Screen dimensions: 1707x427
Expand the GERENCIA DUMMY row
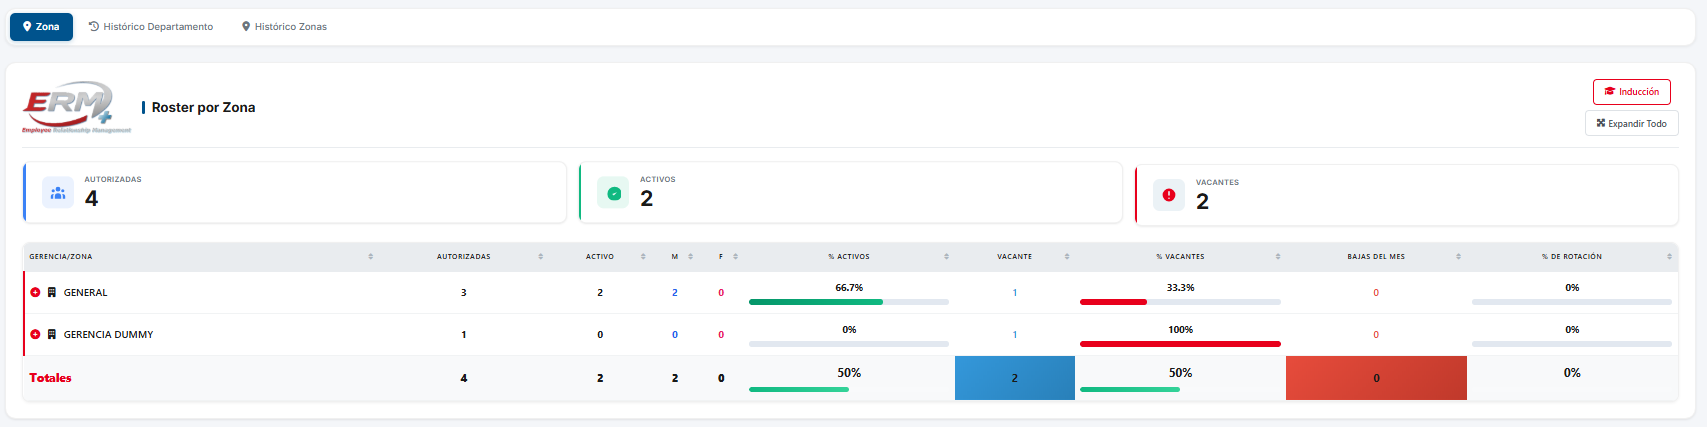coord(35,335)
